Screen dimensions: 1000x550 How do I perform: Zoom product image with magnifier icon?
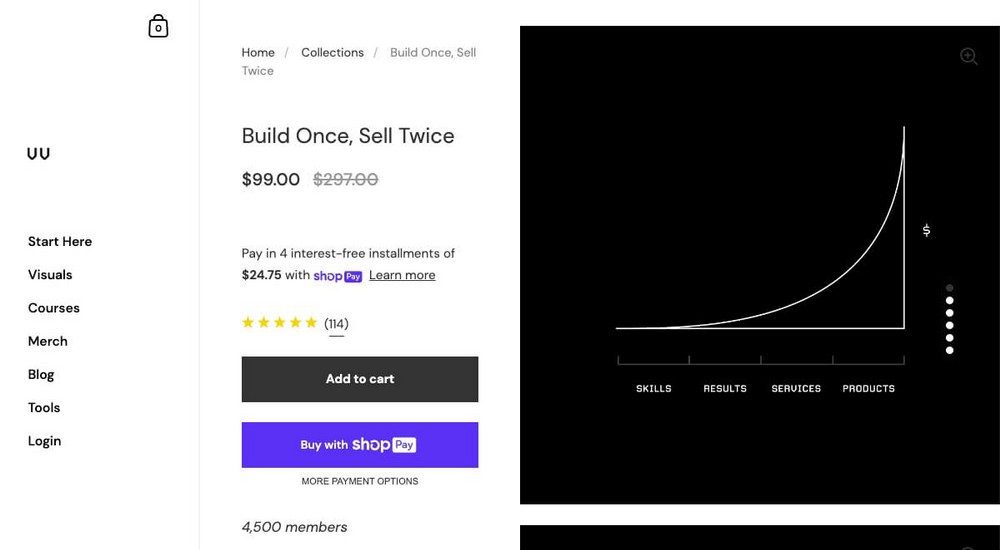[968, 57]
